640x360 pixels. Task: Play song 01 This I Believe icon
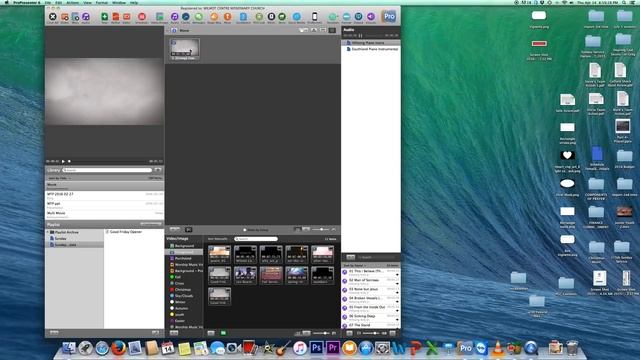coord(345,272)
